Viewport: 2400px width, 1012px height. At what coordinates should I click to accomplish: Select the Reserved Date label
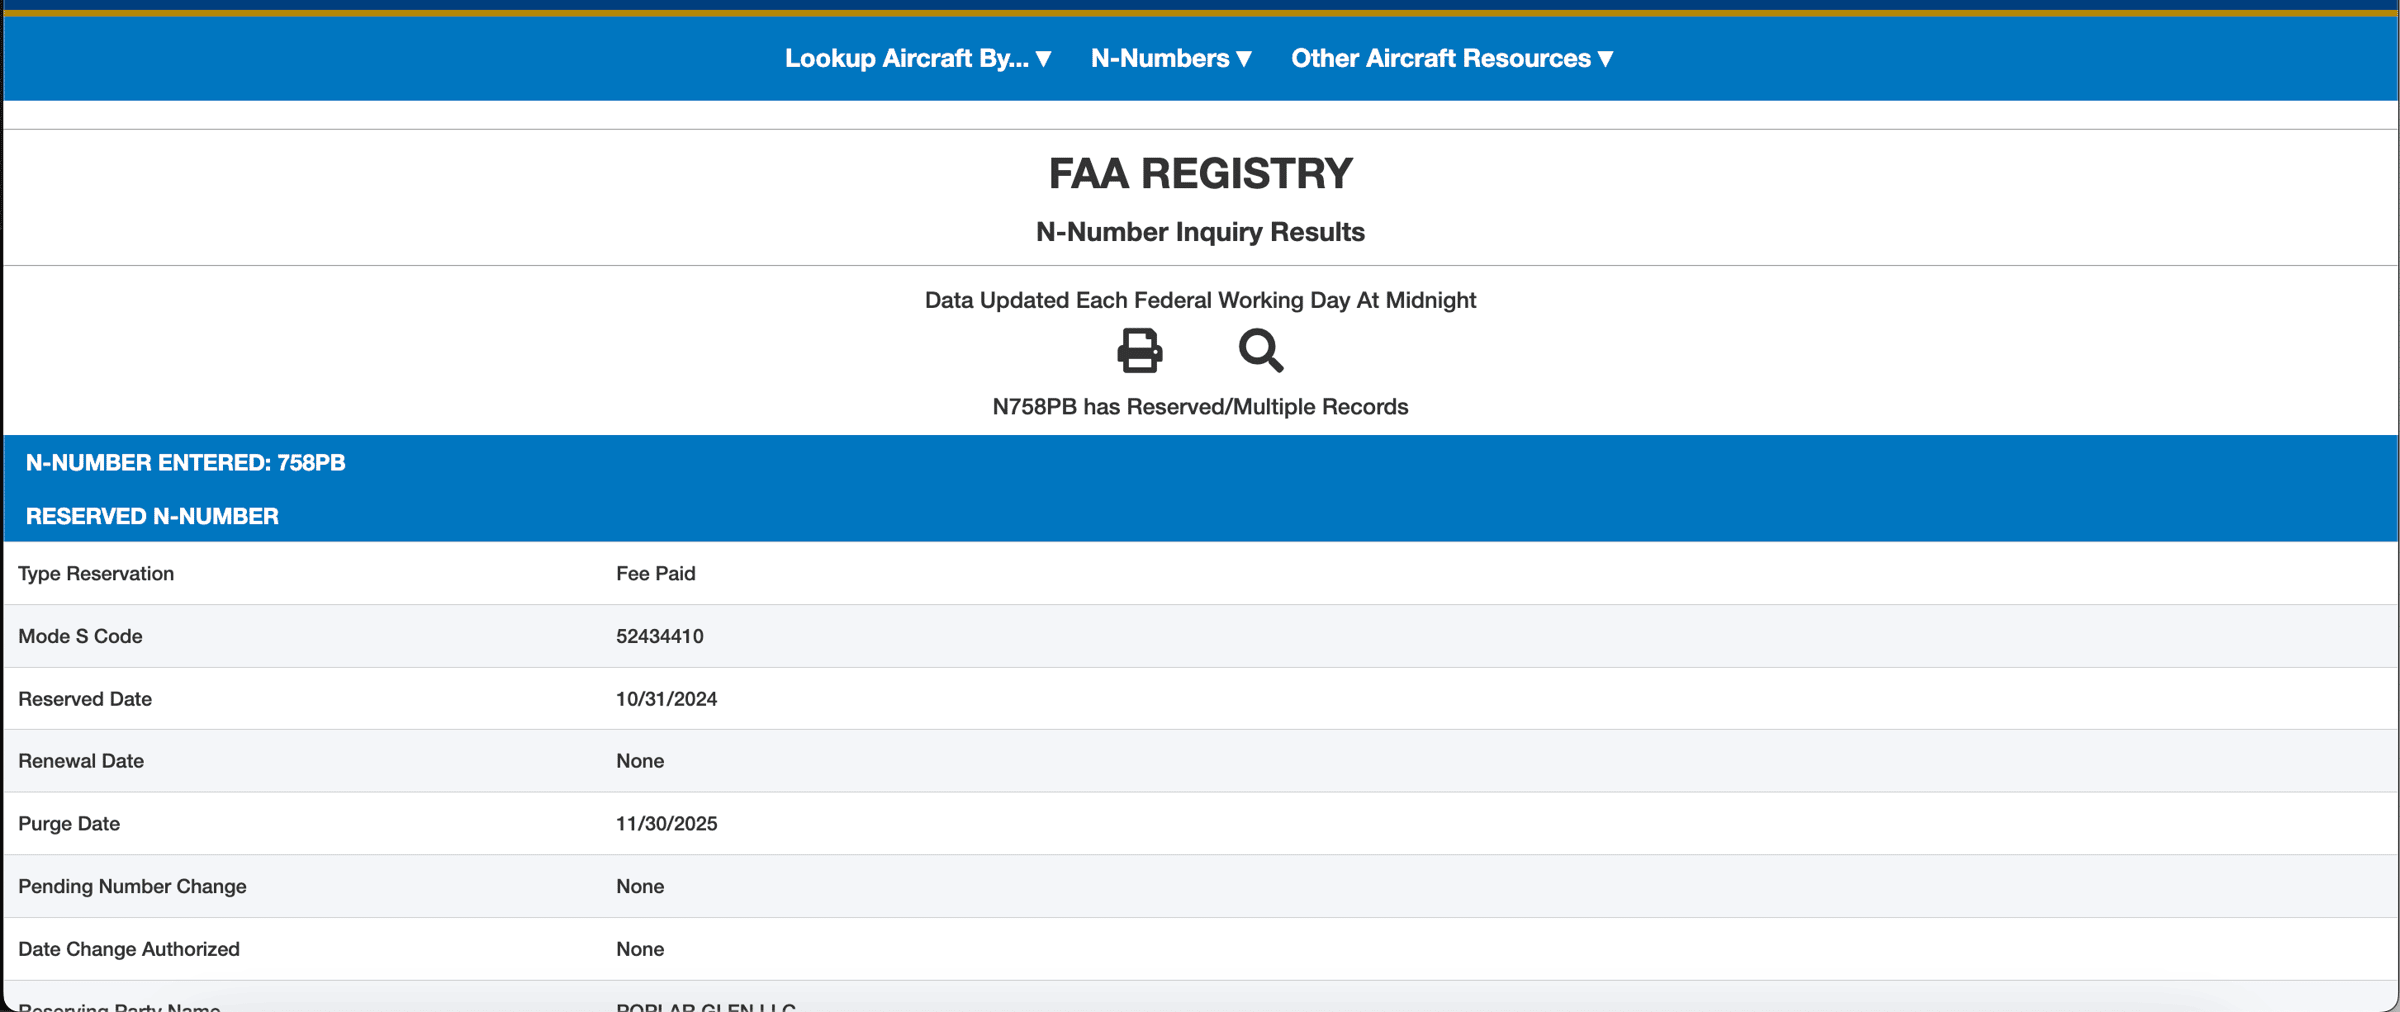point(85,699)
